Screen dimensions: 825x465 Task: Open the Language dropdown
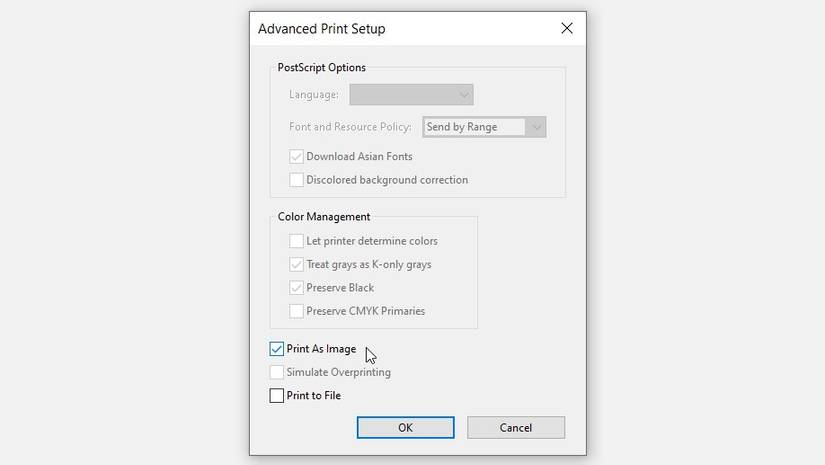click(x=411, y=95)
